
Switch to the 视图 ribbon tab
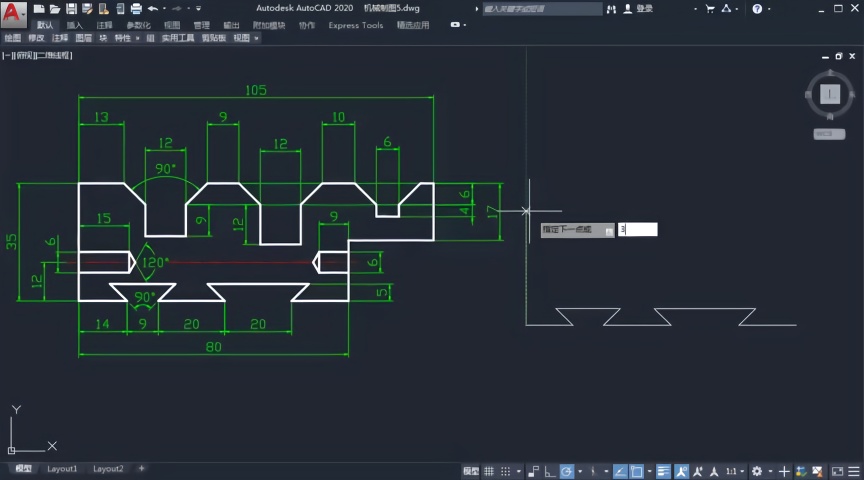172,25
